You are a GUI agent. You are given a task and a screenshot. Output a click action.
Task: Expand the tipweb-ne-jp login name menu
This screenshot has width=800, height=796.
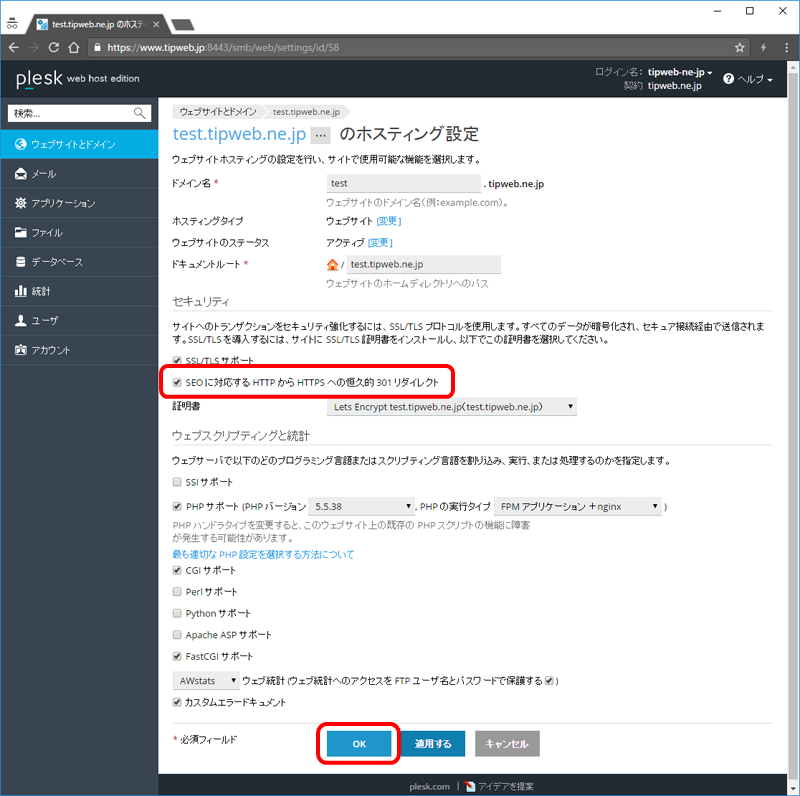click(680, 72)
